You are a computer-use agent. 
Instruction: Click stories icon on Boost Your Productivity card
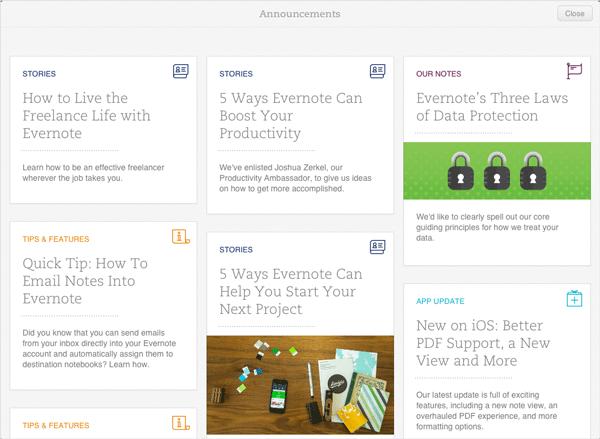point(377,72)
